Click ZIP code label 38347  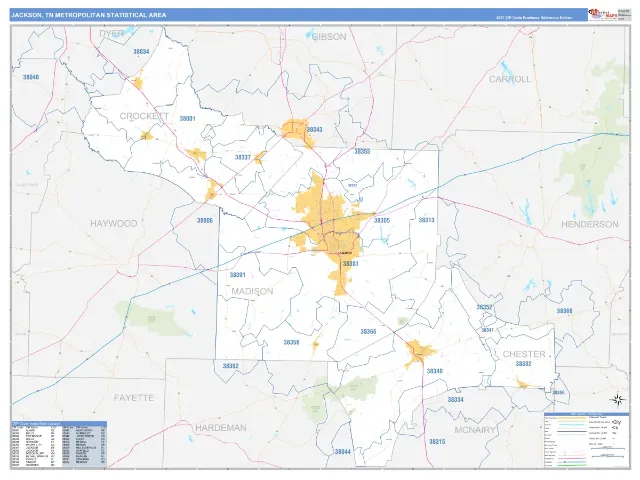(x=487, y=330)
